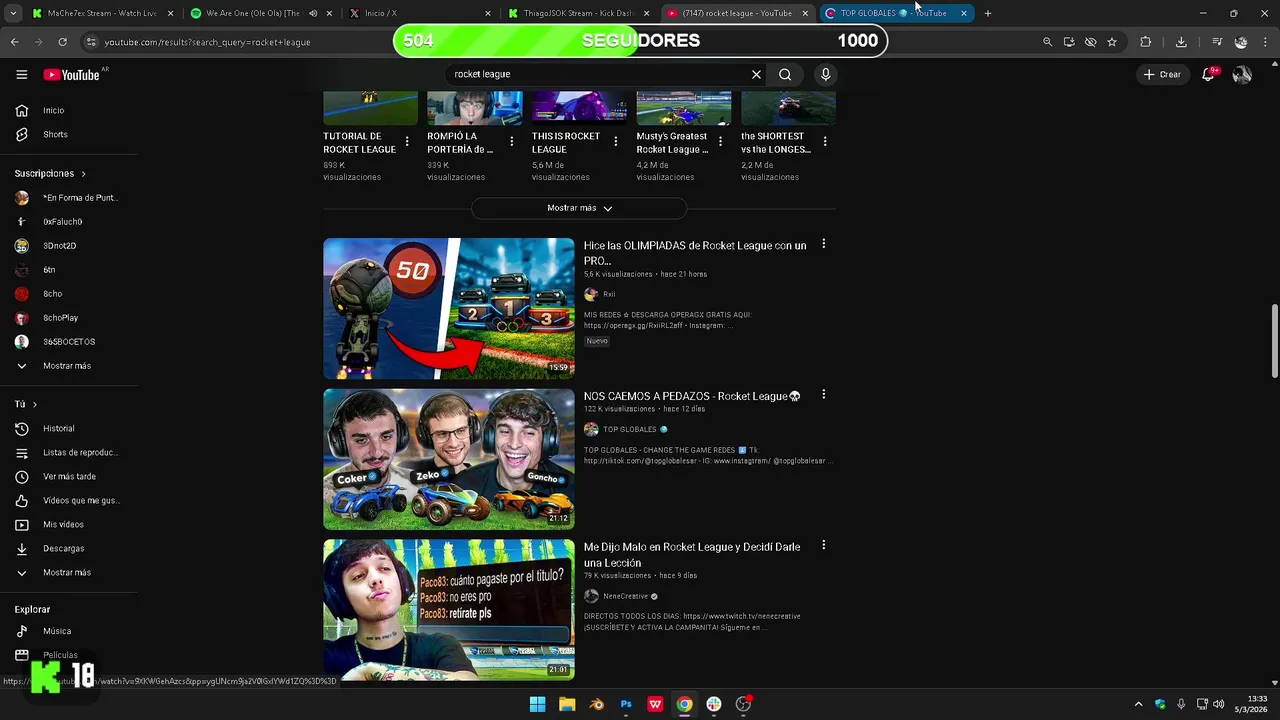Open options menu for TUTORIAL DE ROCKET LEAGUE
The image size is (1280, 720).
(407, 142)
